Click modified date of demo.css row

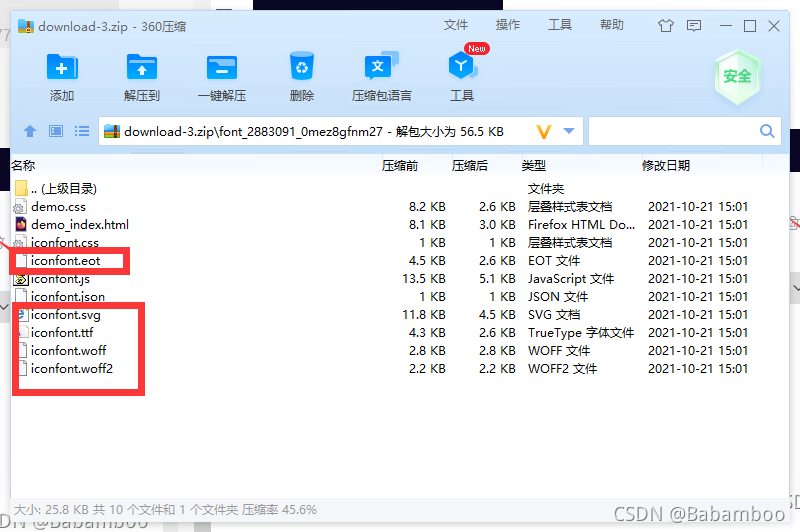697,207
